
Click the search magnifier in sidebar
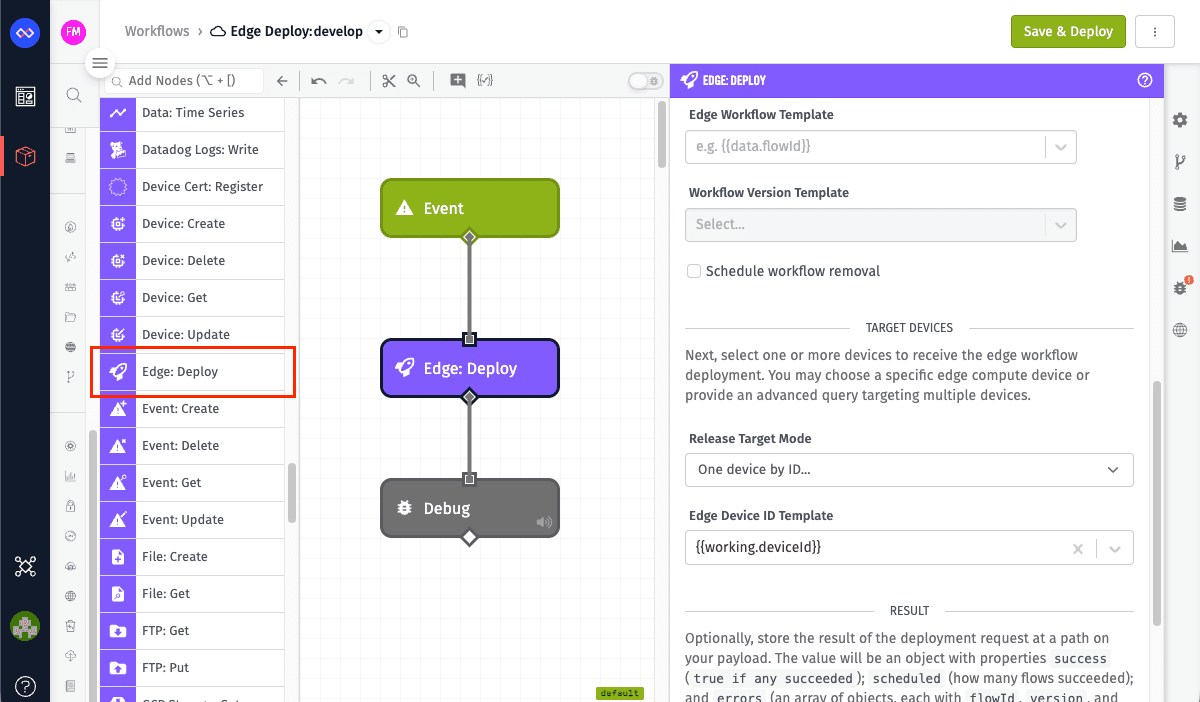pos(73,95)
